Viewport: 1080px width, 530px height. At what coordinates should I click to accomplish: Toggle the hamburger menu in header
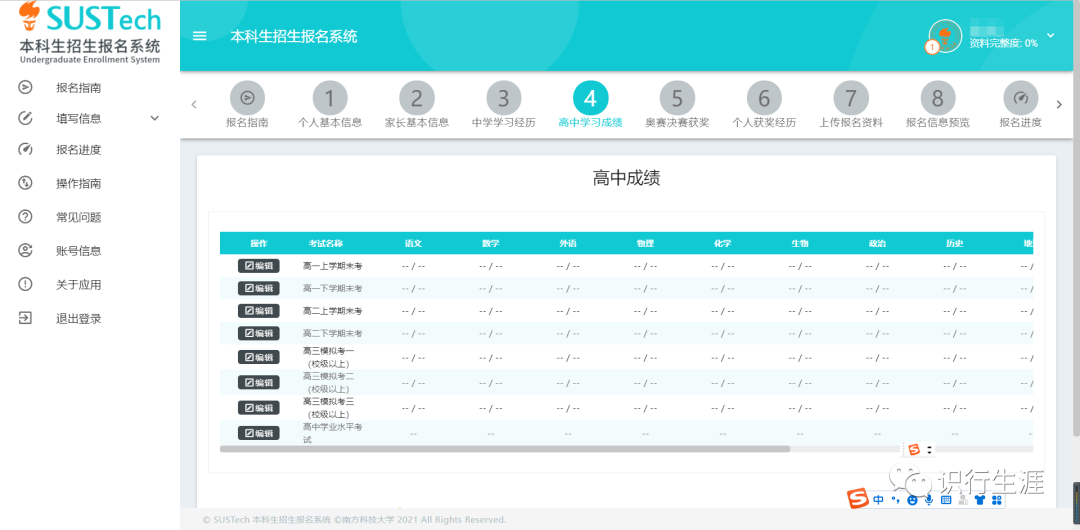tap(200, 37)
